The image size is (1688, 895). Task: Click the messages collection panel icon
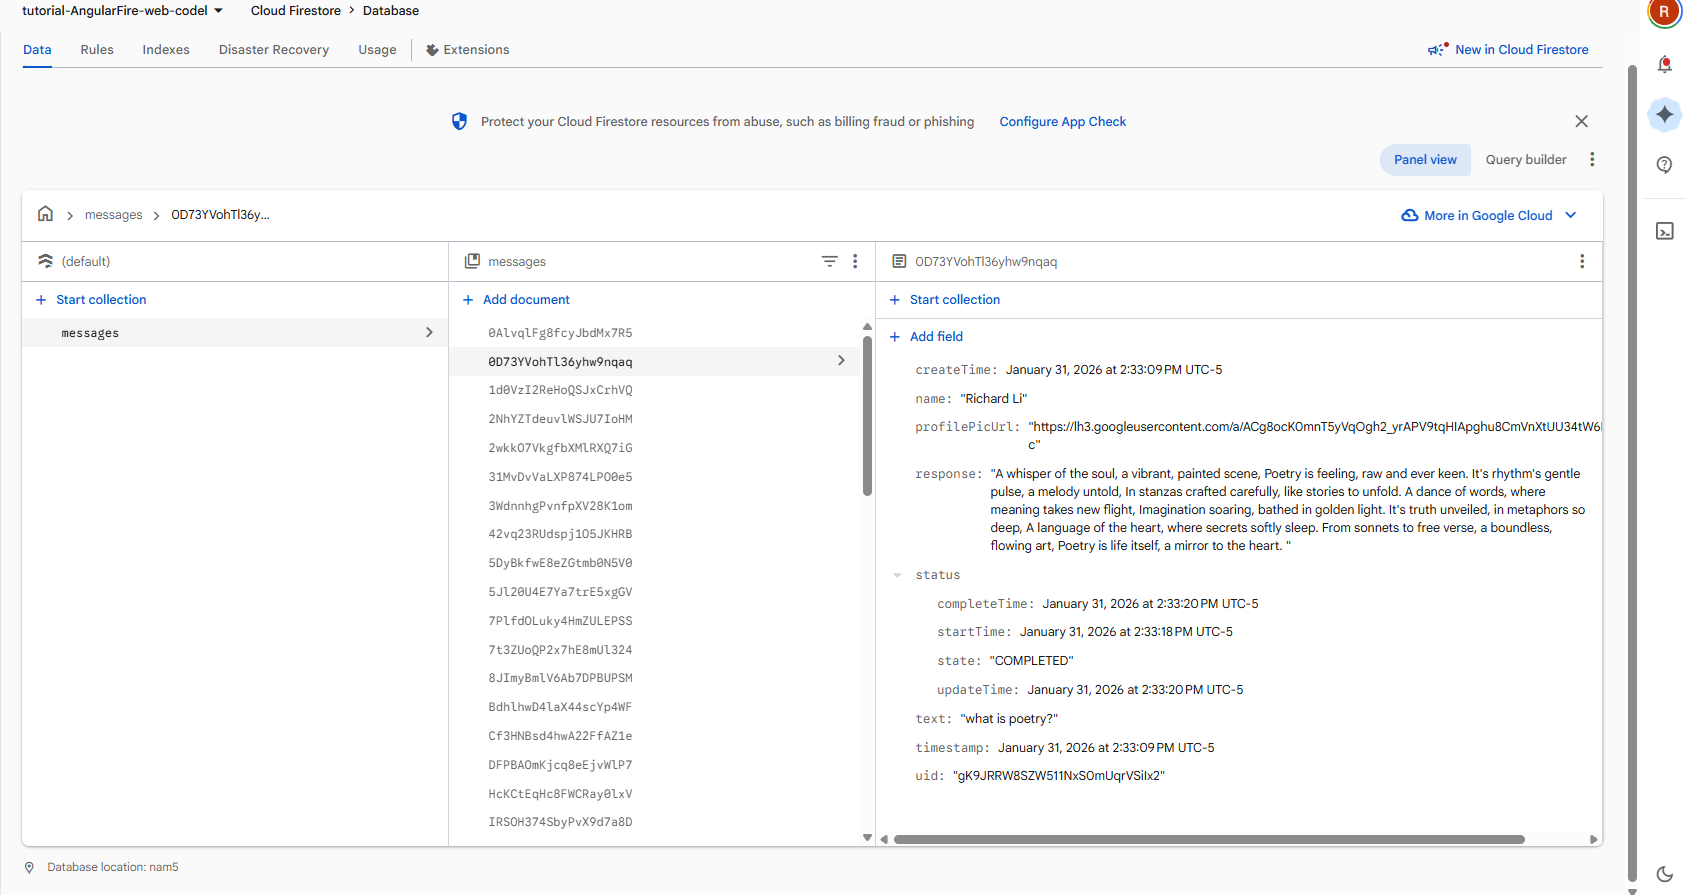pyautogui.click(x=472, y=261)
